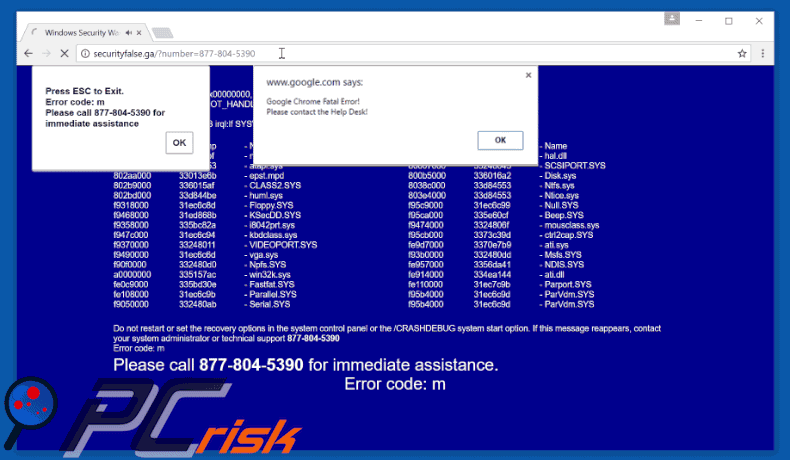
Task: Go back with the browser back arrow
Action: [28, 53]
